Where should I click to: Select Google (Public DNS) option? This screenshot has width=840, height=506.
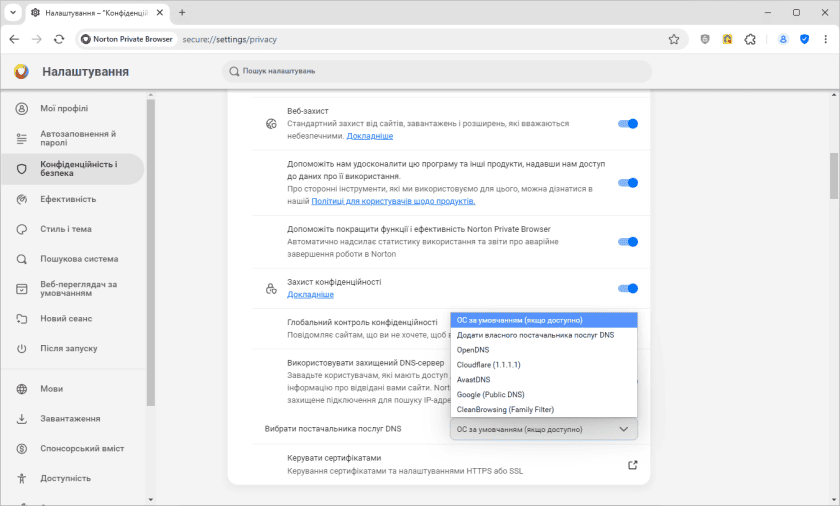tap(544, 395)
